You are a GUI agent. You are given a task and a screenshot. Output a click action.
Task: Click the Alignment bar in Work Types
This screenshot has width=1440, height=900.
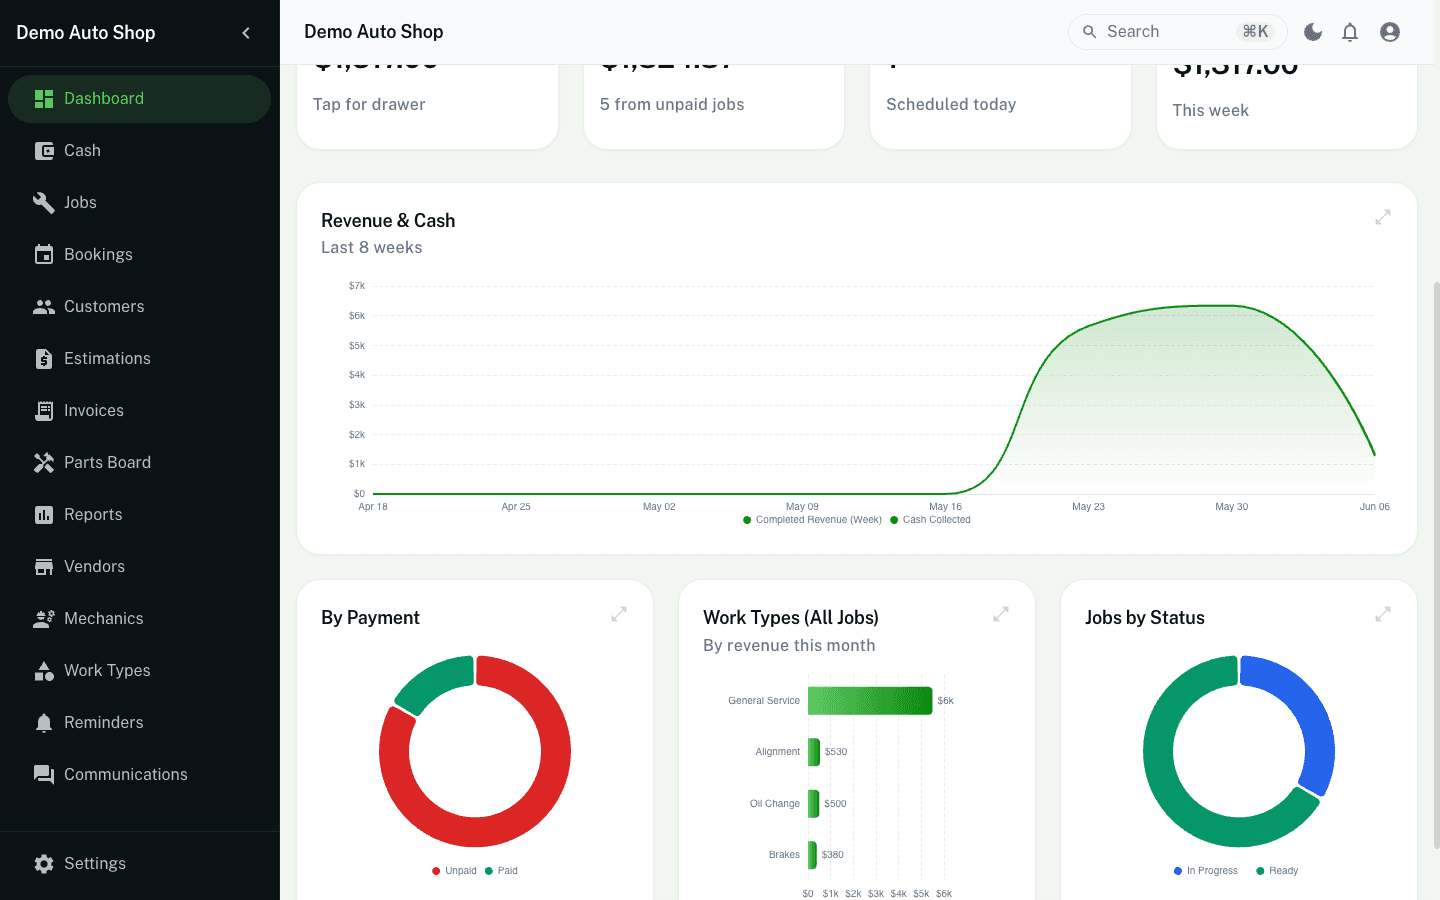814,752
